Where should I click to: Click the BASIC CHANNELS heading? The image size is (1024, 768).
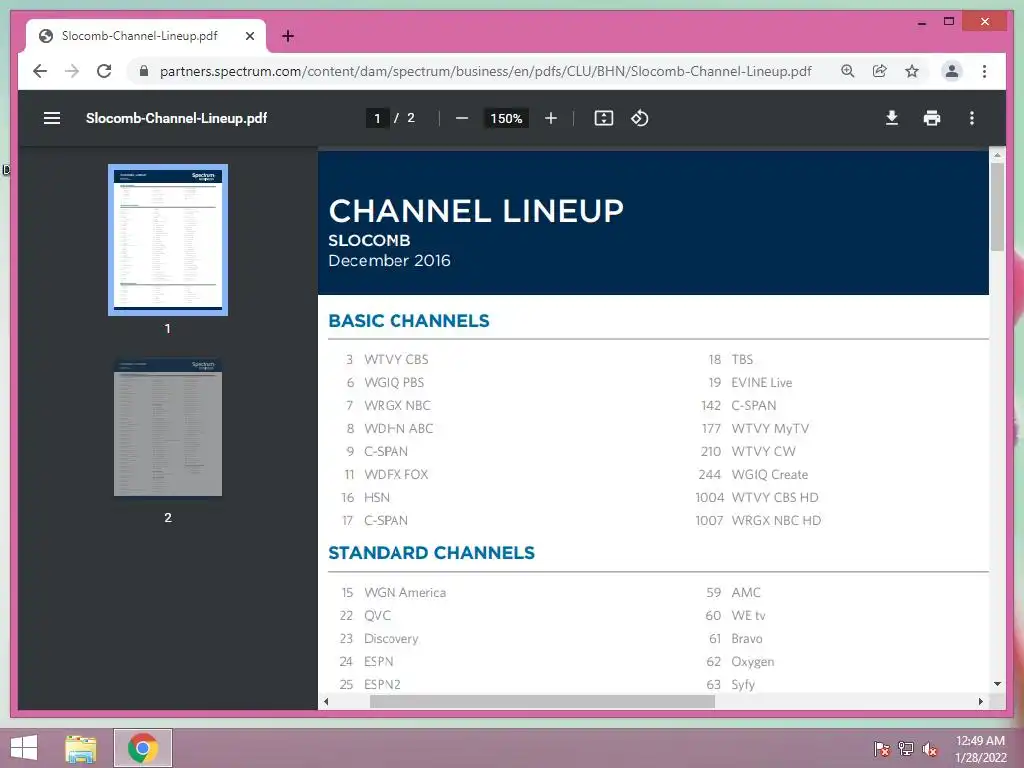pyautogui.click(x=409, y=321)
